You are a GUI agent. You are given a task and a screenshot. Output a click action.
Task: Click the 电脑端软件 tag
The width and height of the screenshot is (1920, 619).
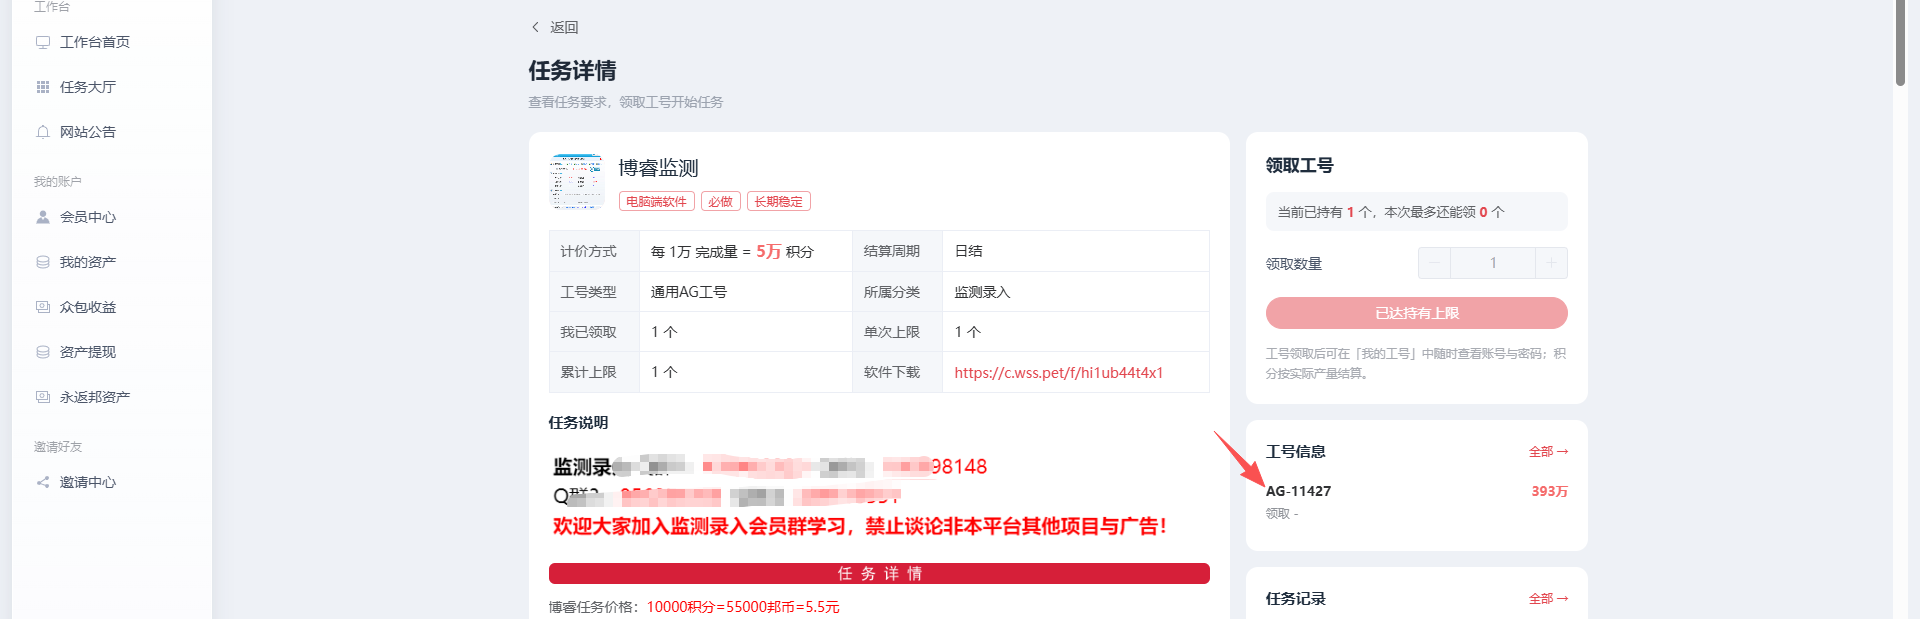656,201
